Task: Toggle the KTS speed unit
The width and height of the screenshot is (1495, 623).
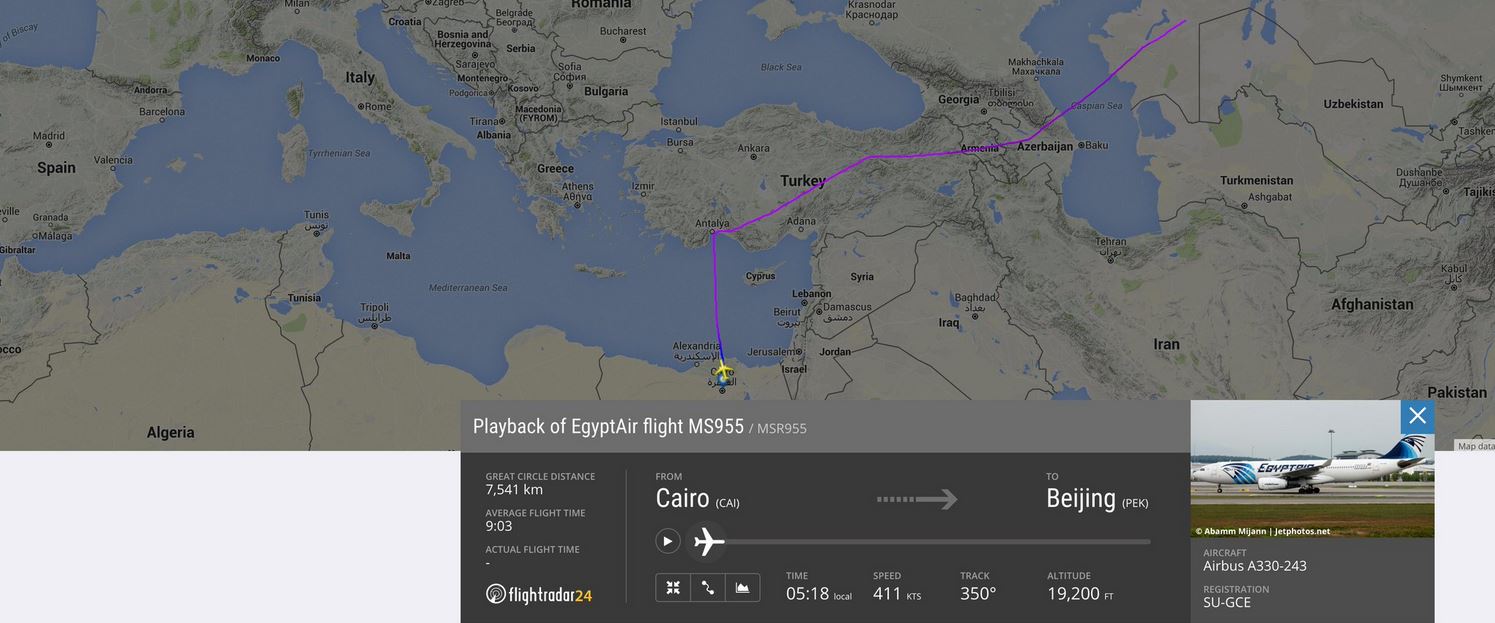Action: [913, 597]
